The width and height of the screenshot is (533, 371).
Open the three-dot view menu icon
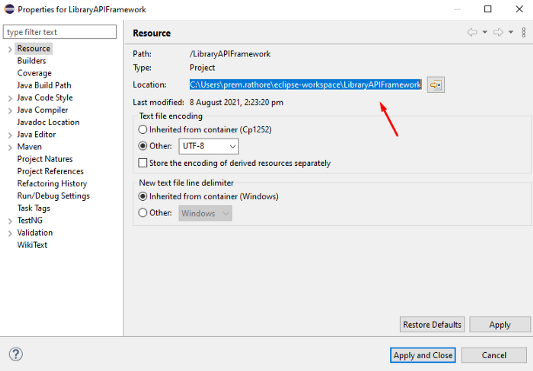click(x=523, y=32)
